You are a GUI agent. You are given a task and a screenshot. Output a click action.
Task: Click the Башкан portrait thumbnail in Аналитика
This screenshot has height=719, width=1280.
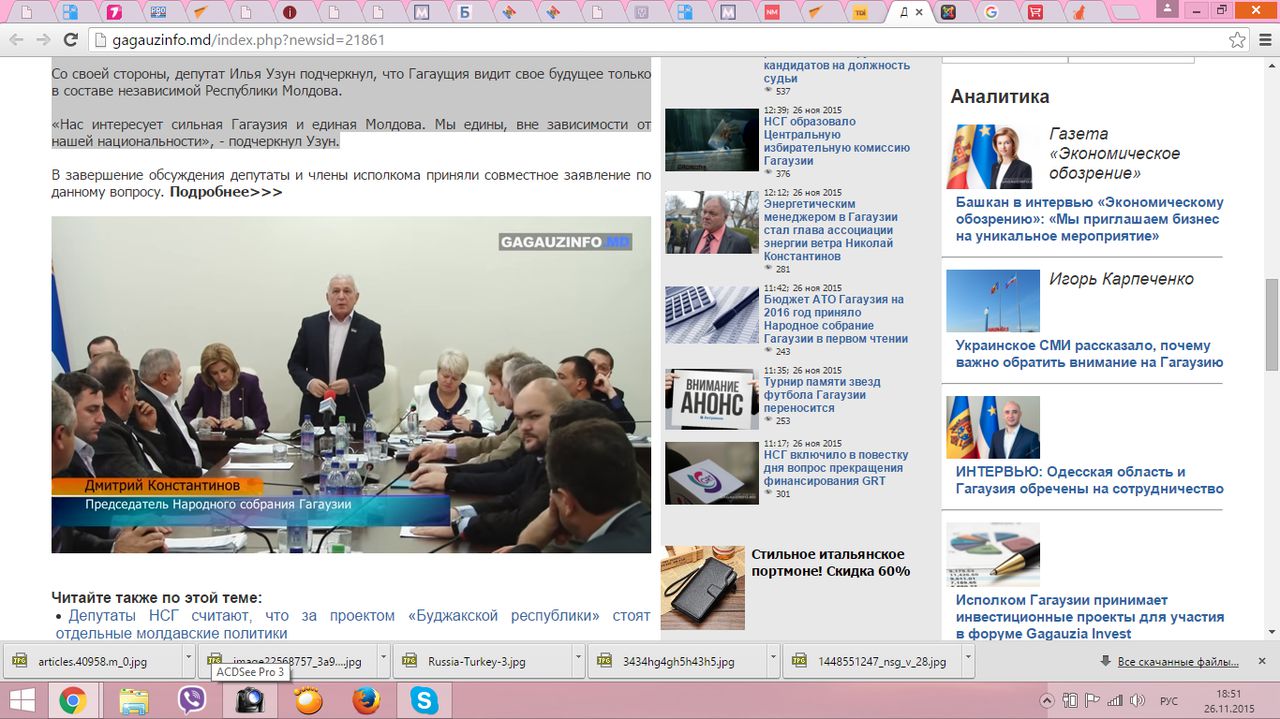993,157
